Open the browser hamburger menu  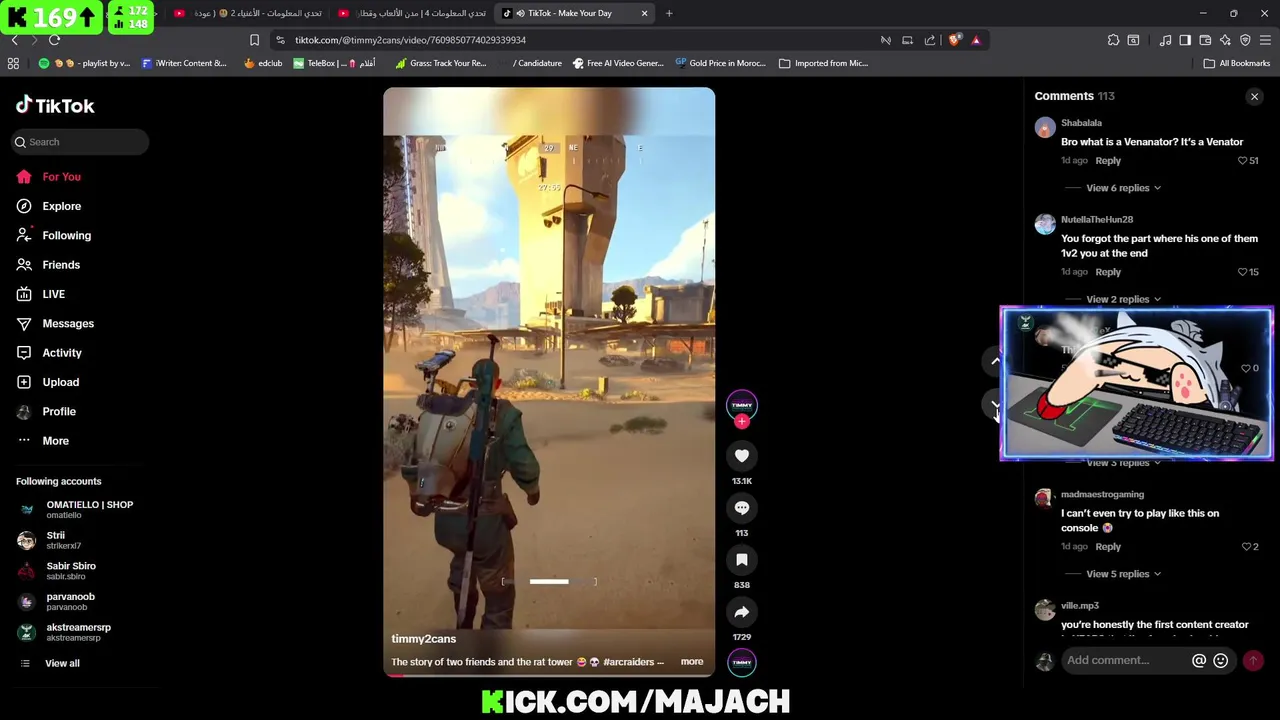point(1265,40)
